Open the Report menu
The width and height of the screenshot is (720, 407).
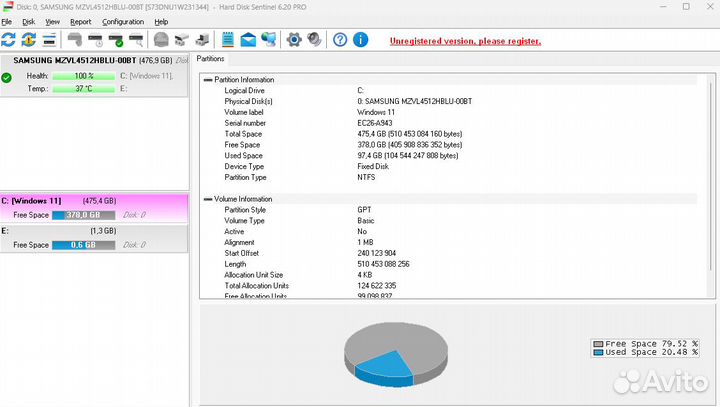pyautogui.click(x=80, y=21)
